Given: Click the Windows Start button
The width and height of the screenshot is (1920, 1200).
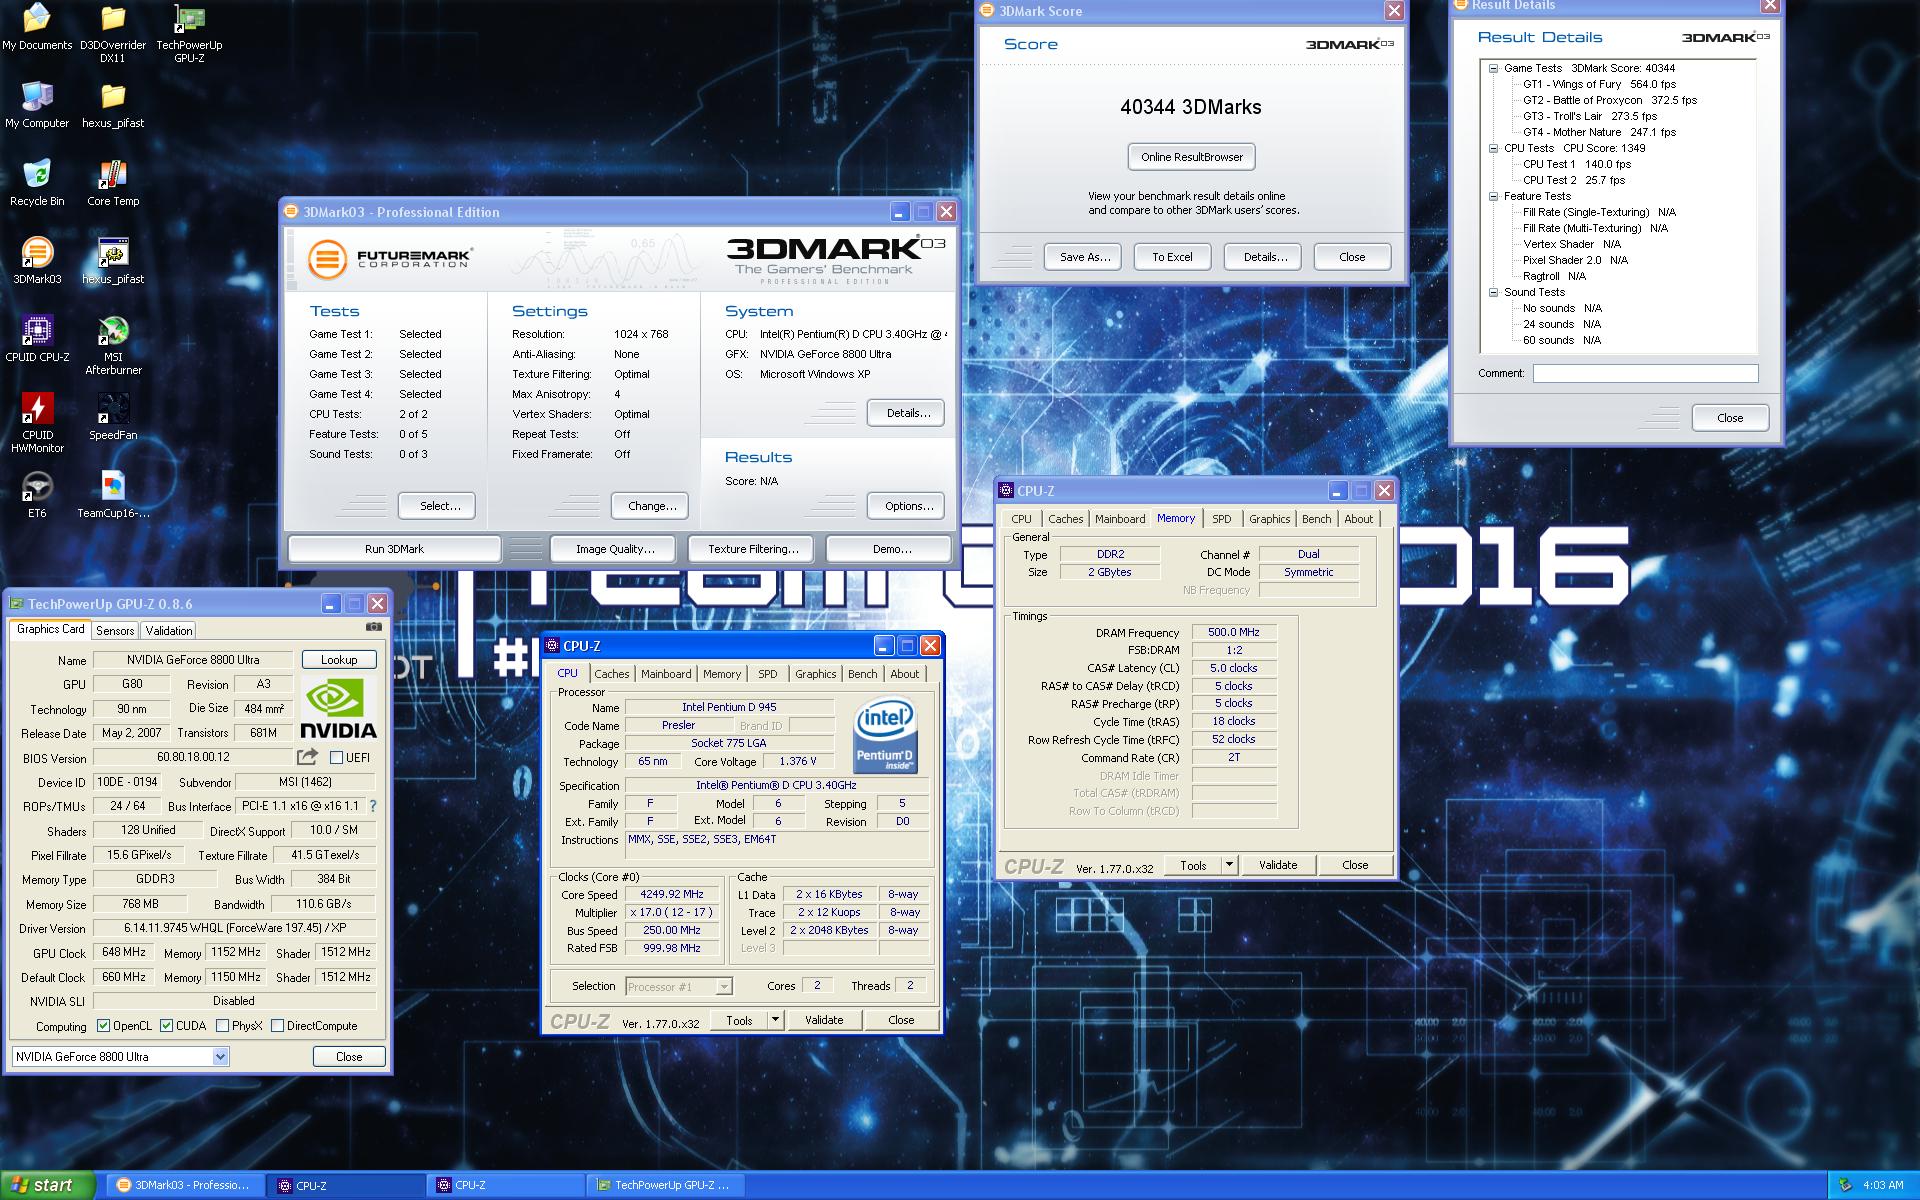Looking at the screenshot, I should (48, 1185).
